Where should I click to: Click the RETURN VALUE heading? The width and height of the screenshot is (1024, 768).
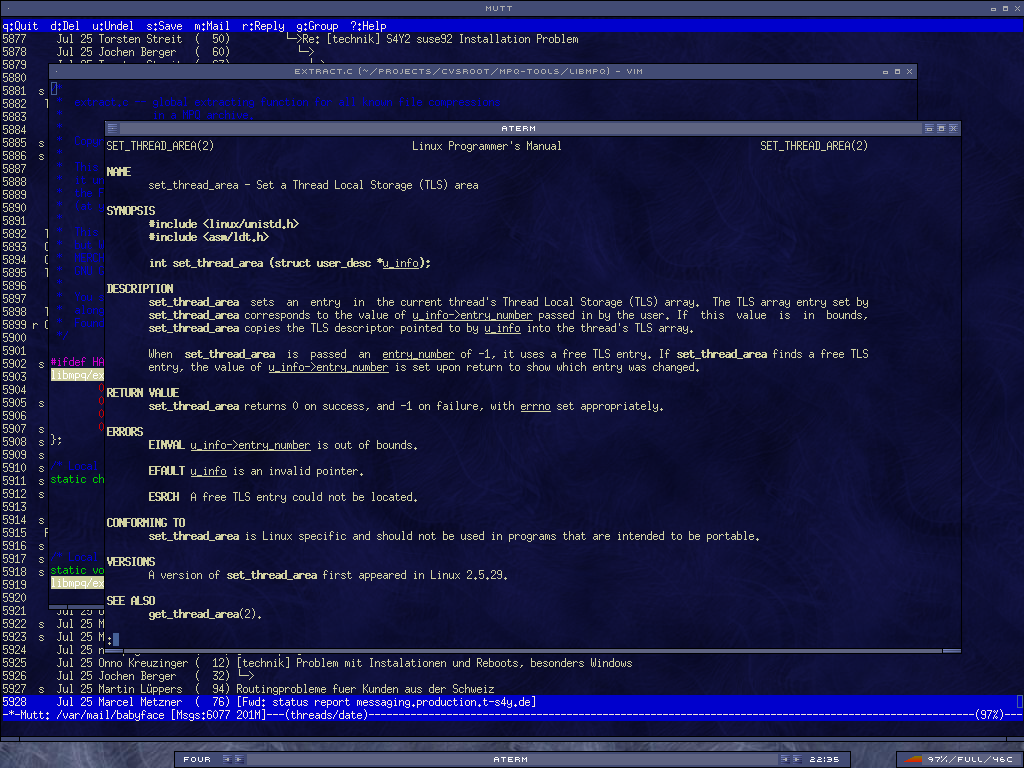point(143,393)
